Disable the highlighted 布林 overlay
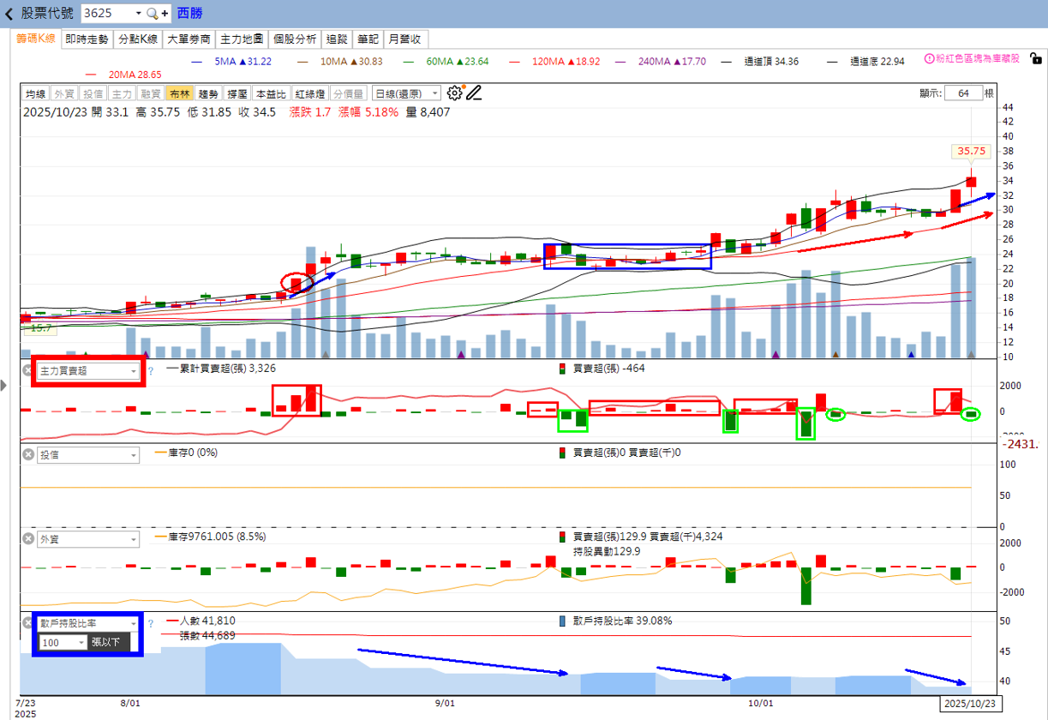This screenshot has width=1048, height=720. (x=179, y=94)
